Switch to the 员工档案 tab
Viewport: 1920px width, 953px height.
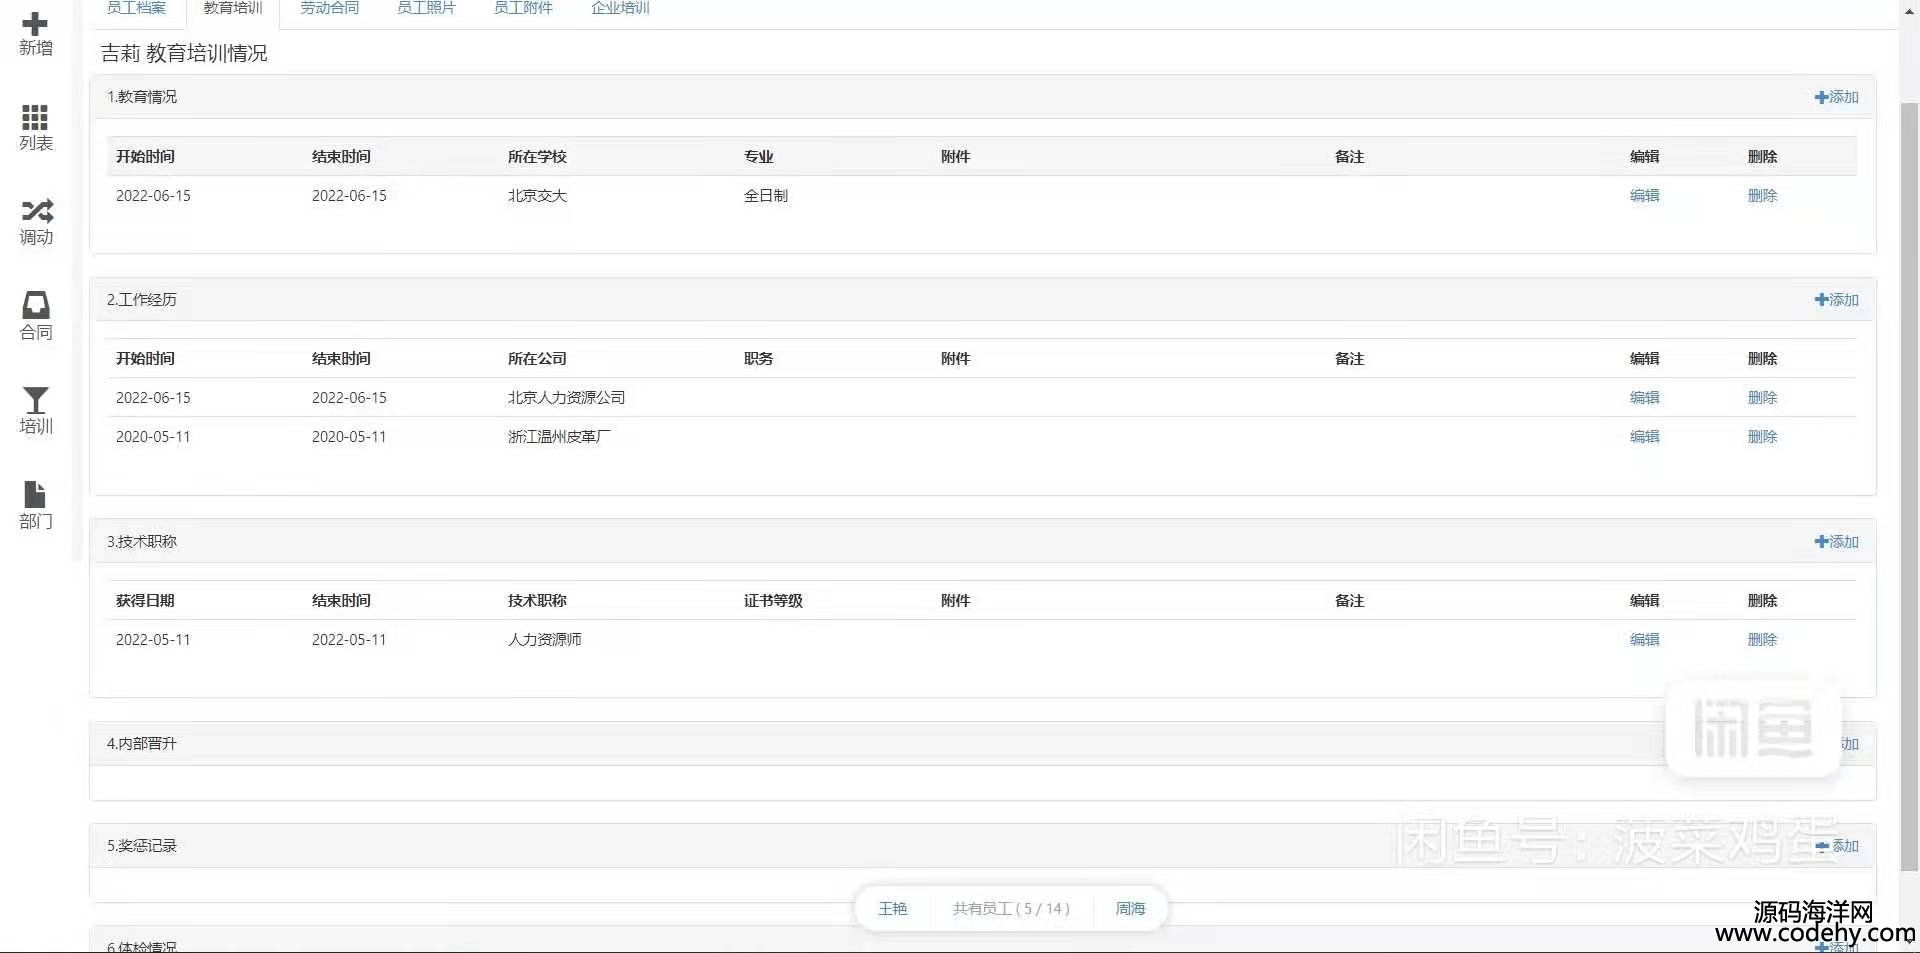click(136, 8)
